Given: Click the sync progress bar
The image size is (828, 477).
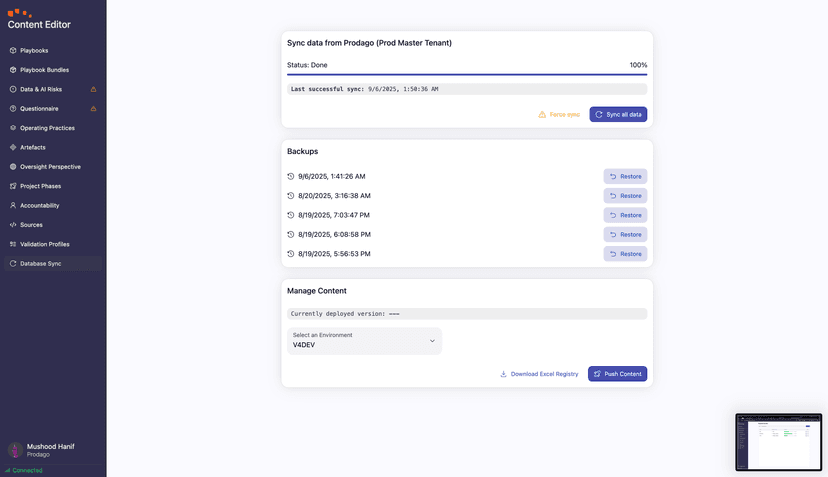Looking at the screenshot, I should [467, 74].
